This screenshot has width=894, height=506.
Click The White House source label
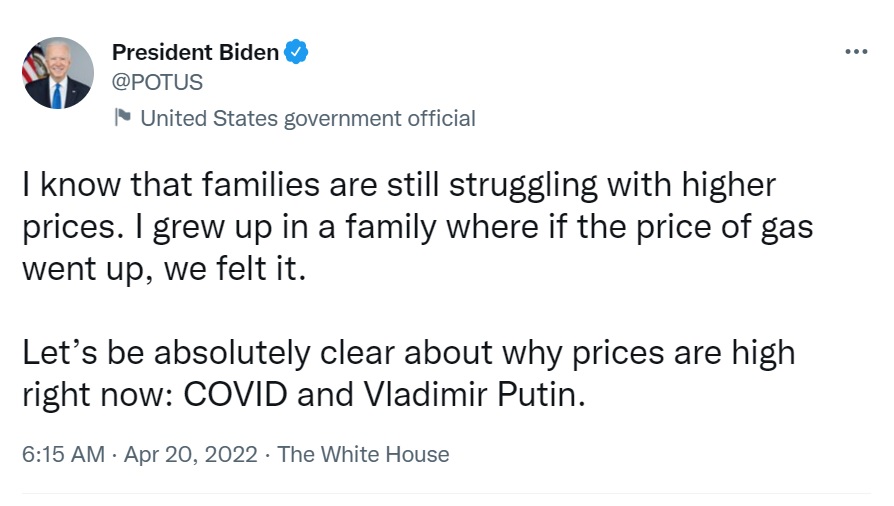click(x=363, y=454)
